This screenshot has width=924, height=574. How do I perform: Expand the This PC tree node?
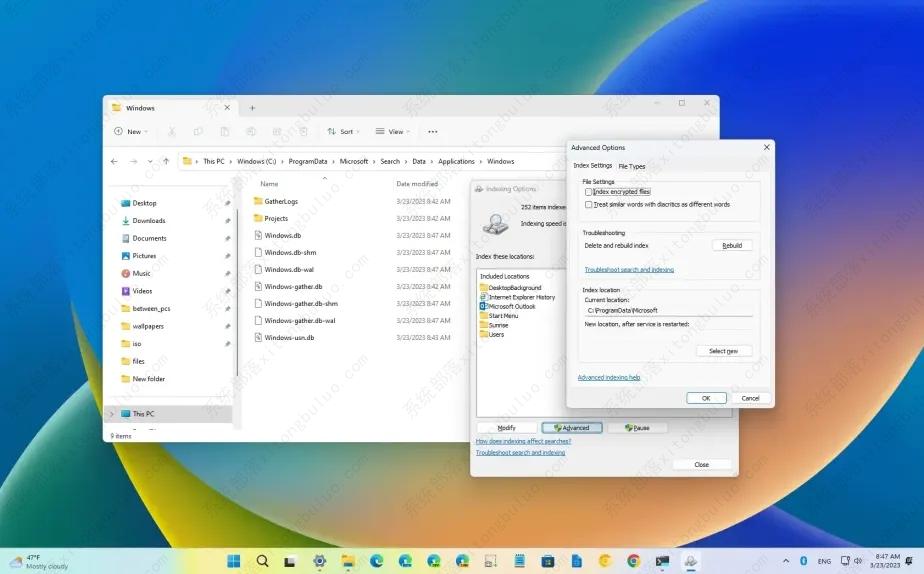(x=111, y=414)
